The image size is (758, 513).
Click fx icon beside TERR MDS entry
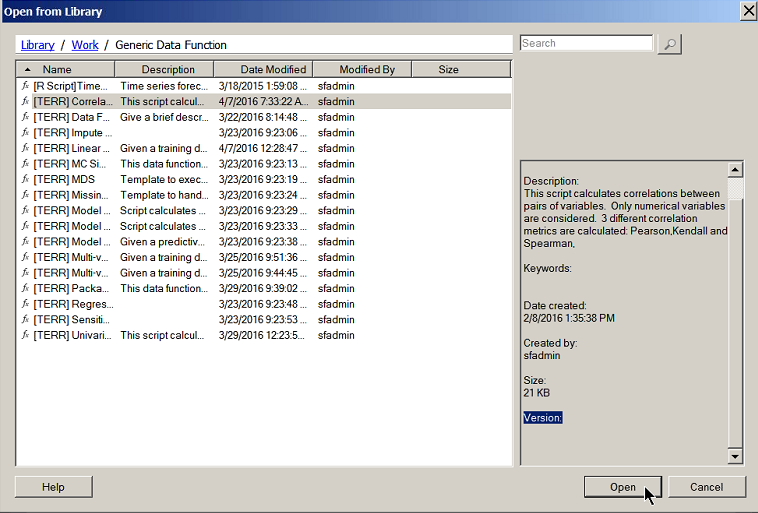[x=25, y=180]
